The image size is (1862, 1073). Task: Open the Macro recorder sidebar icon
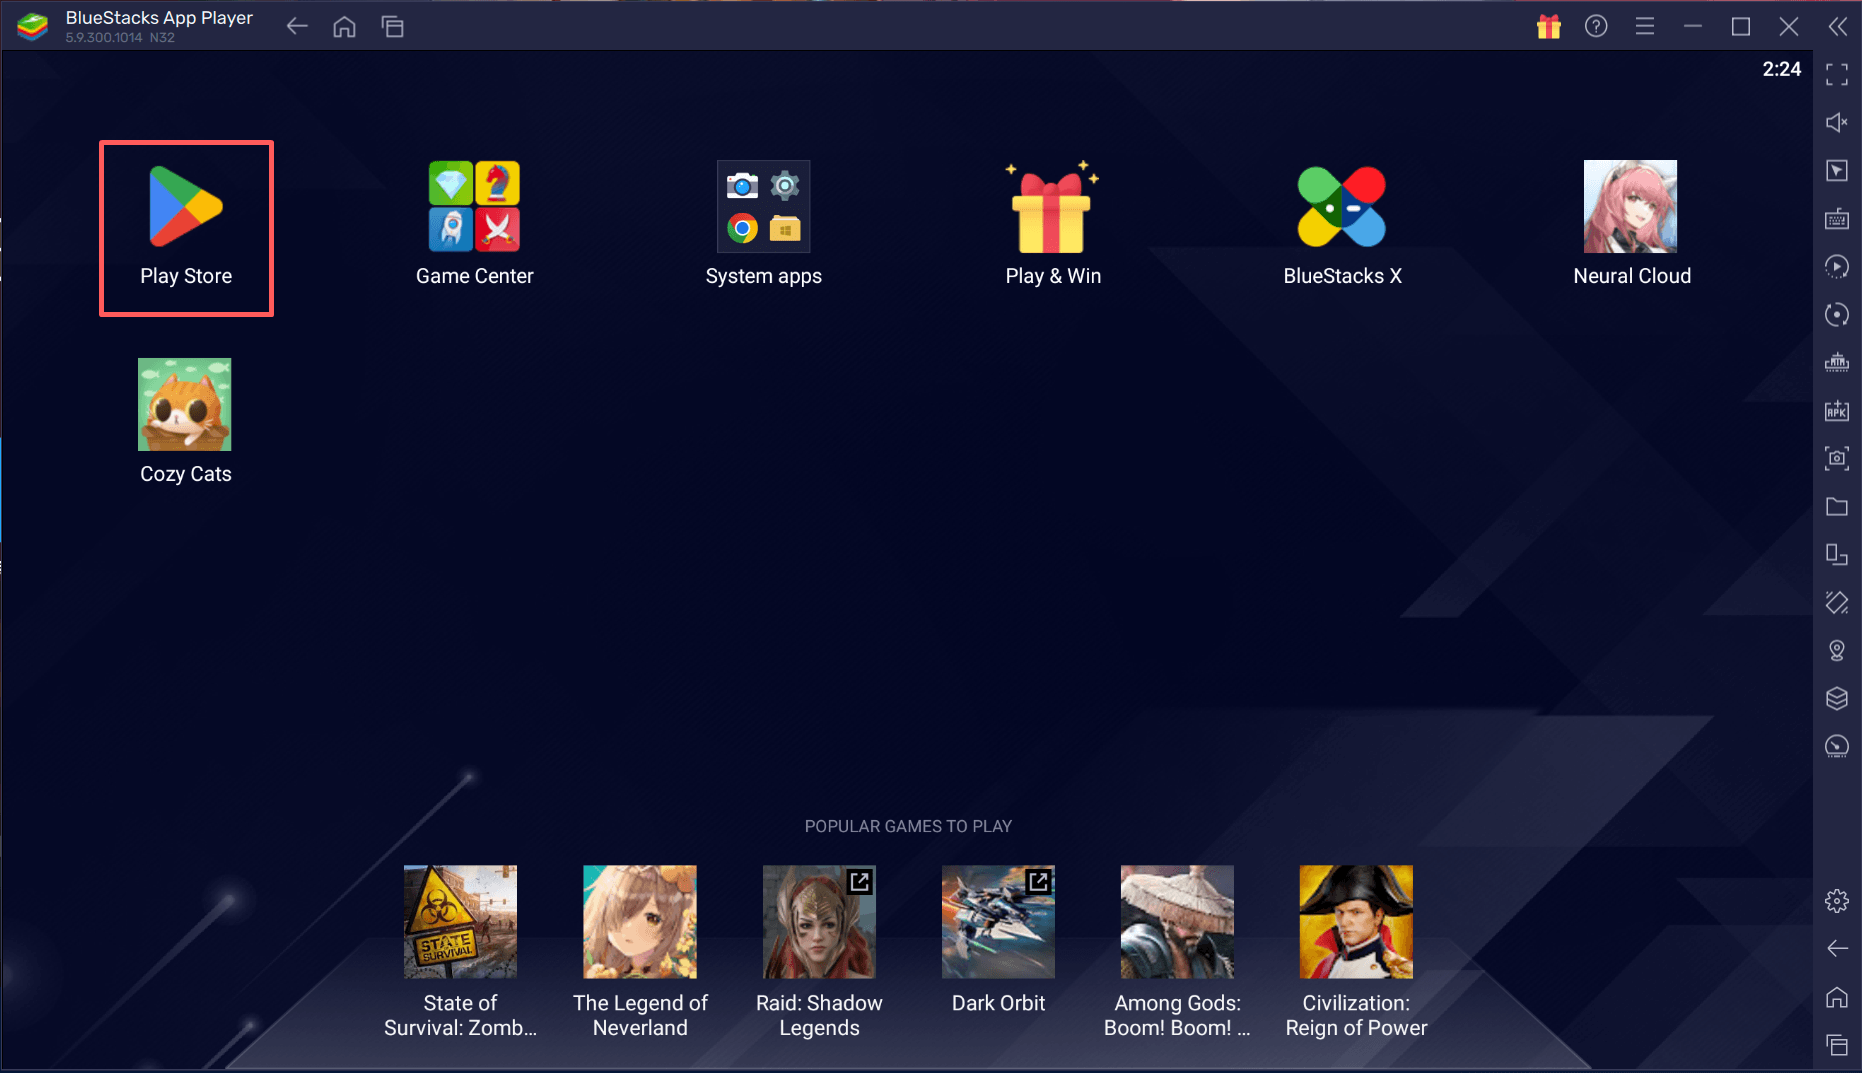(1837, 266)
